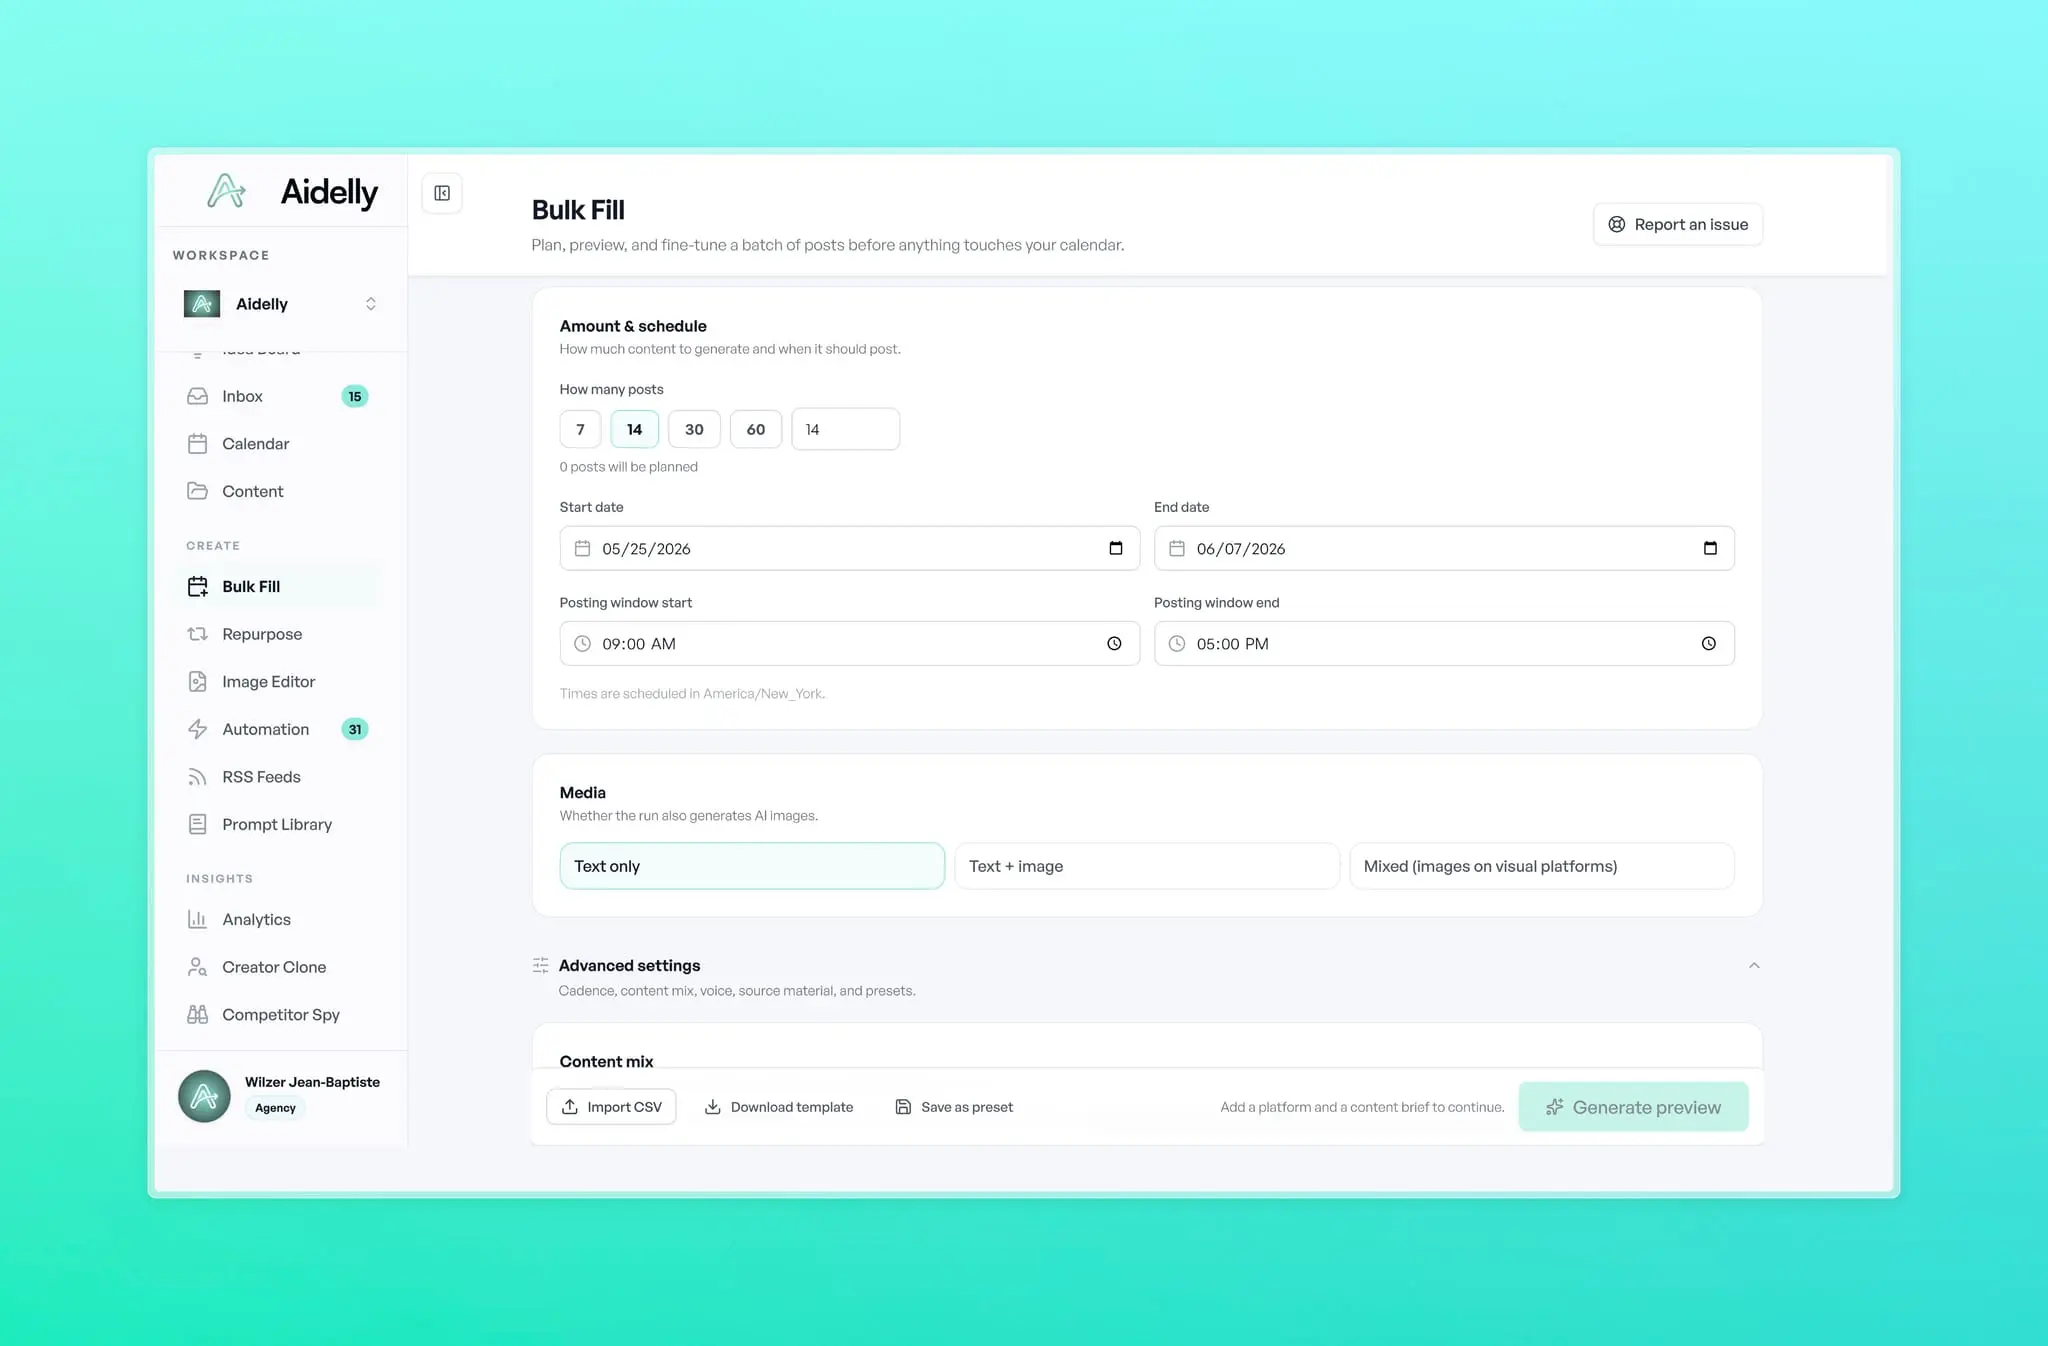Choose Mixed images on visual platforms option
The width and height of the screenshot is (2048, 1346).
tap(1542, 866)
